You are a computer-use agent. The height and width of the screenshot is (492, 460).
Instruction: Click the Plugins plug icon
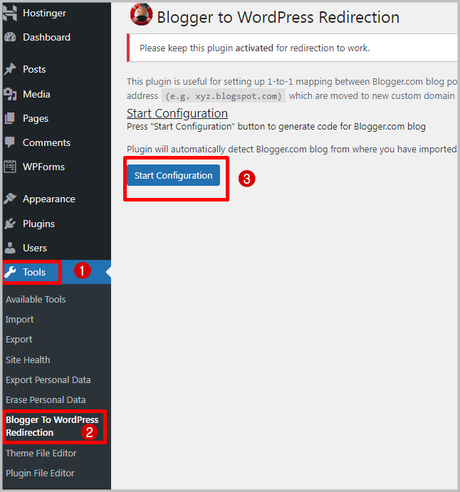(x=10, y=223)
